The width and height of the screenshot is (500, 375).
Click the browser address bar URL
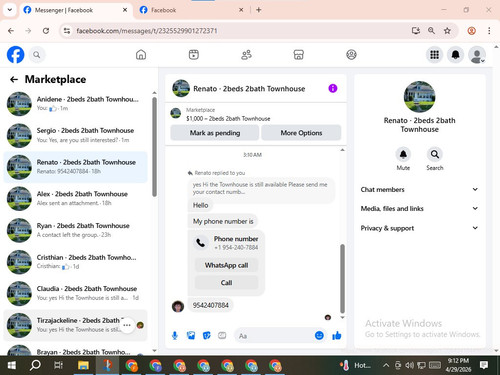tap(147, 31)
